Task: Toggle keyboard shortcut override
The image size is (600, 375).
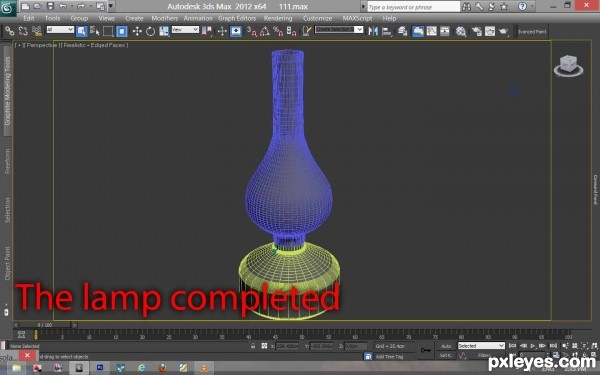Action: coord(236,31)
